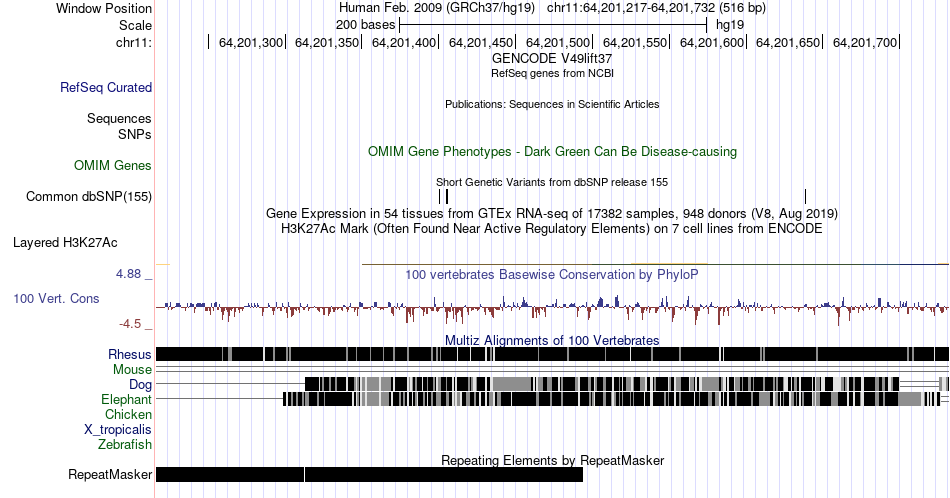Click the 64,201,500 ruler position
Image resolution: width=950 pixels, height=498 pixels.
pyautogui.click(x=557, y=42)
